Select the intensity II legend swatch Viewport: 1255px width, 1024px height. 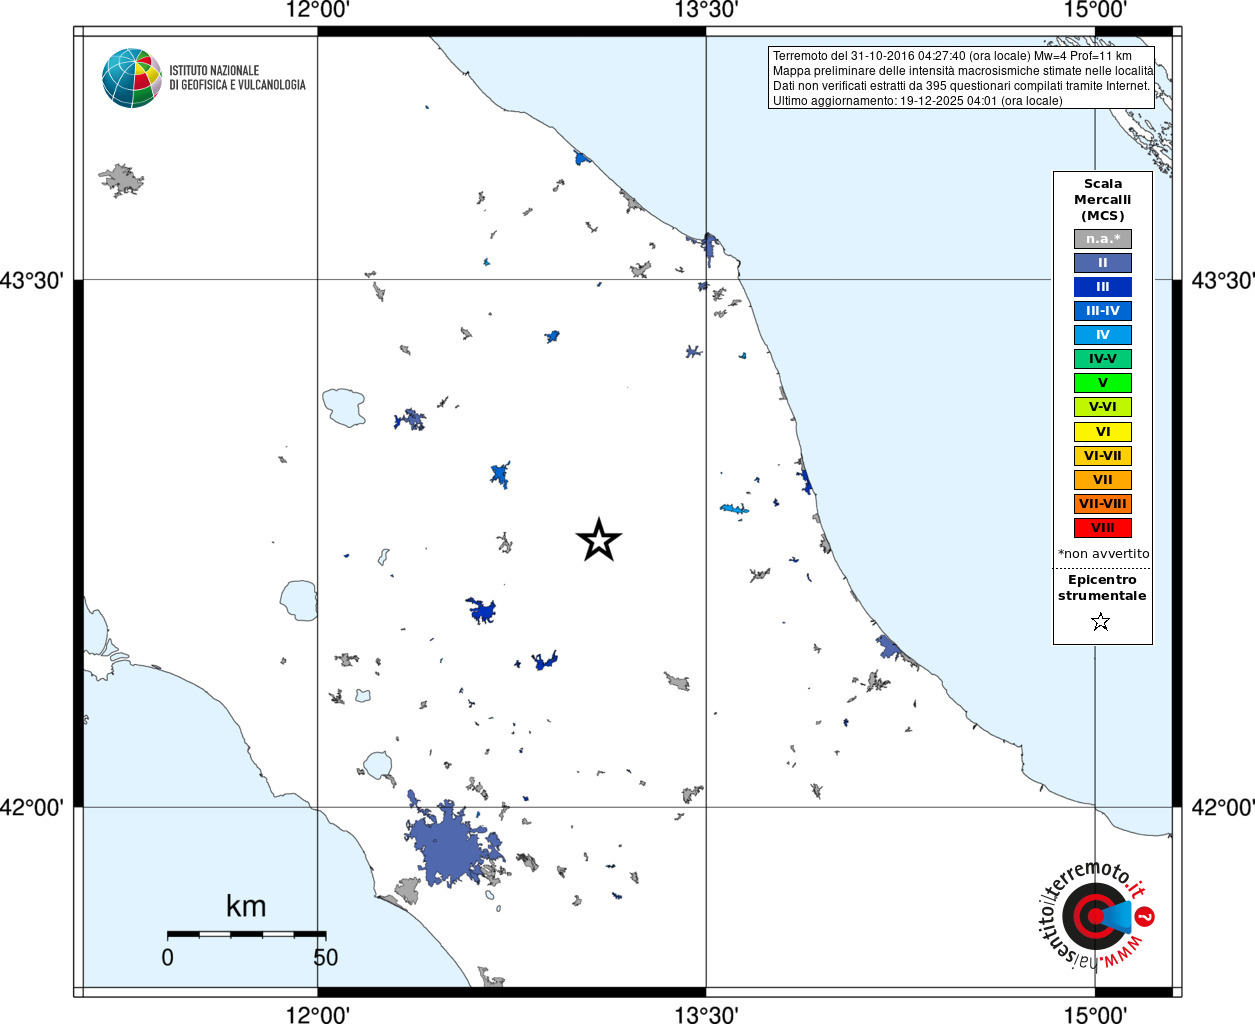click(x=1103, y=263)
